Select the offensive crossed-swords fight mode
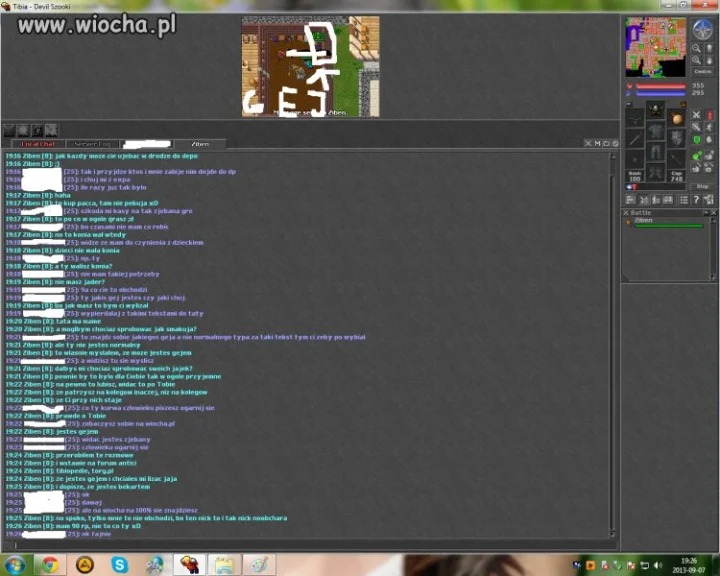The height and width of the screenshot is (576, 720). point(697,115)
